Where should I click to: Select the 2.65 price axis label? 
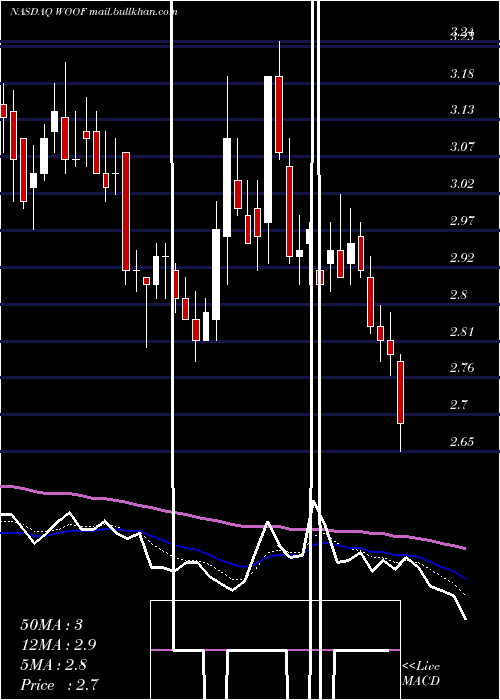462,442
